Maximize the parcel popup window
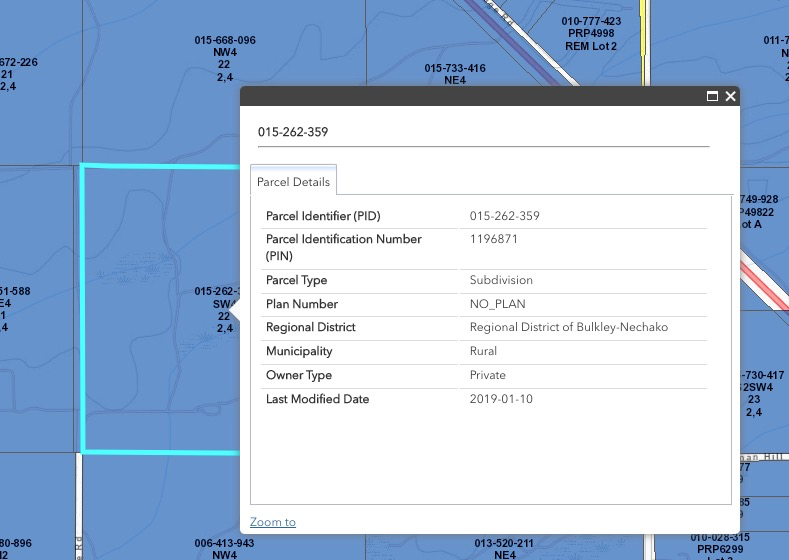The height and width of the screenshot is (560, 789). 713,96
